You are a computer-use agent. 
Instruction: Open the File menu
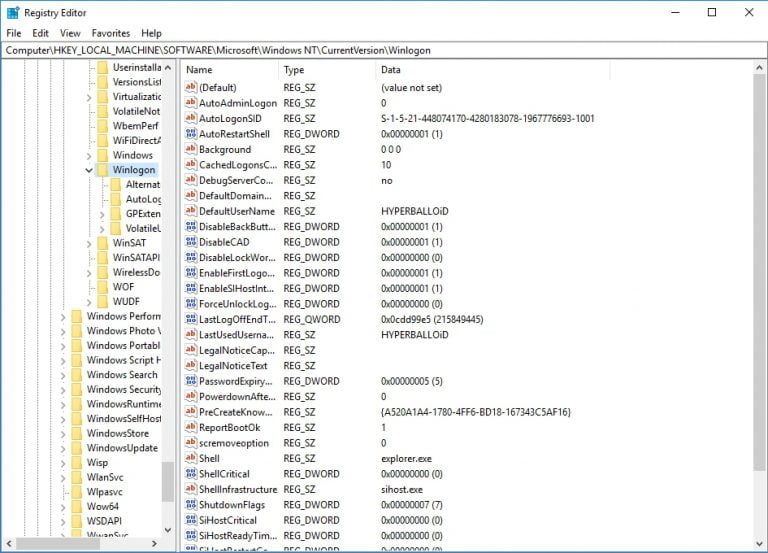point(13,33)
